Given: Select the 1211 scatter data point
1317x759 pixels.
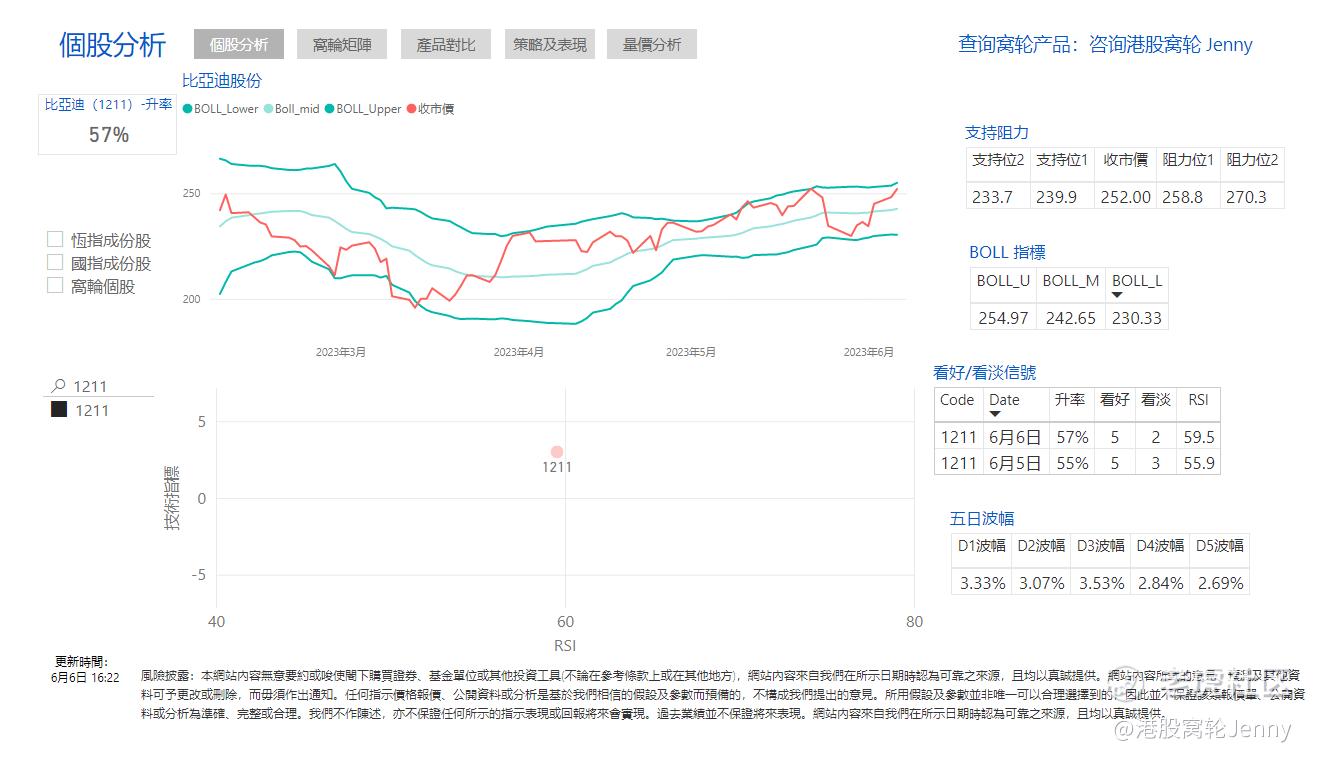Looking at the screenshot, I should pos(557,452).
